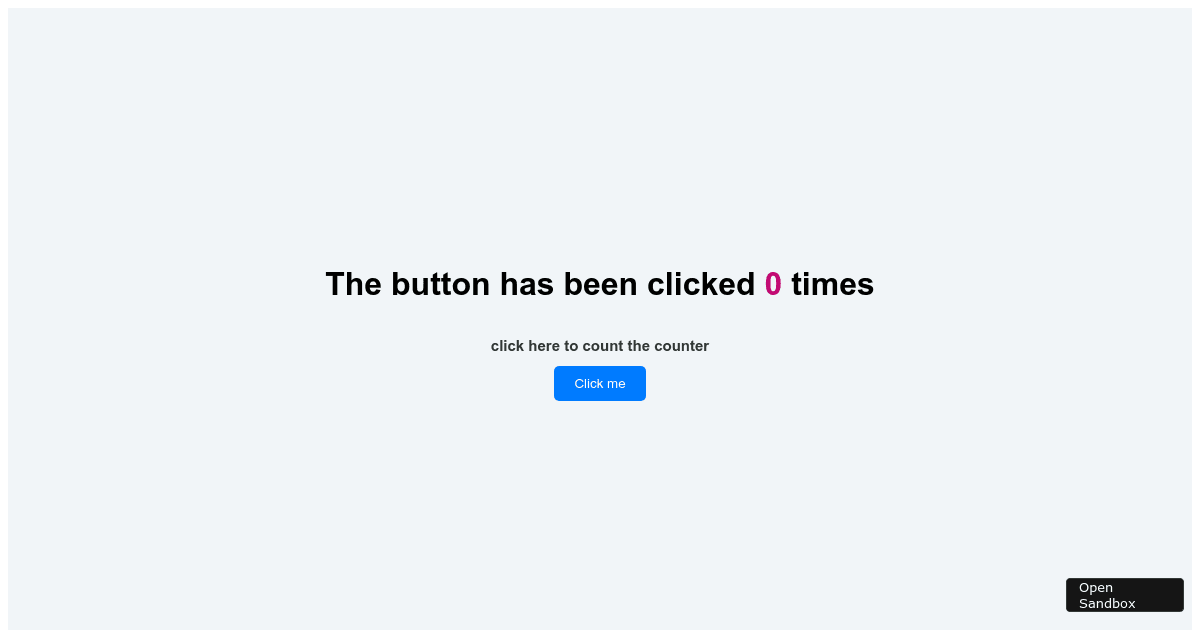This screenshot has height=630, width=1200.
Task: Tap the blue rounded button below the subtitle
Action: click(600, 383)
